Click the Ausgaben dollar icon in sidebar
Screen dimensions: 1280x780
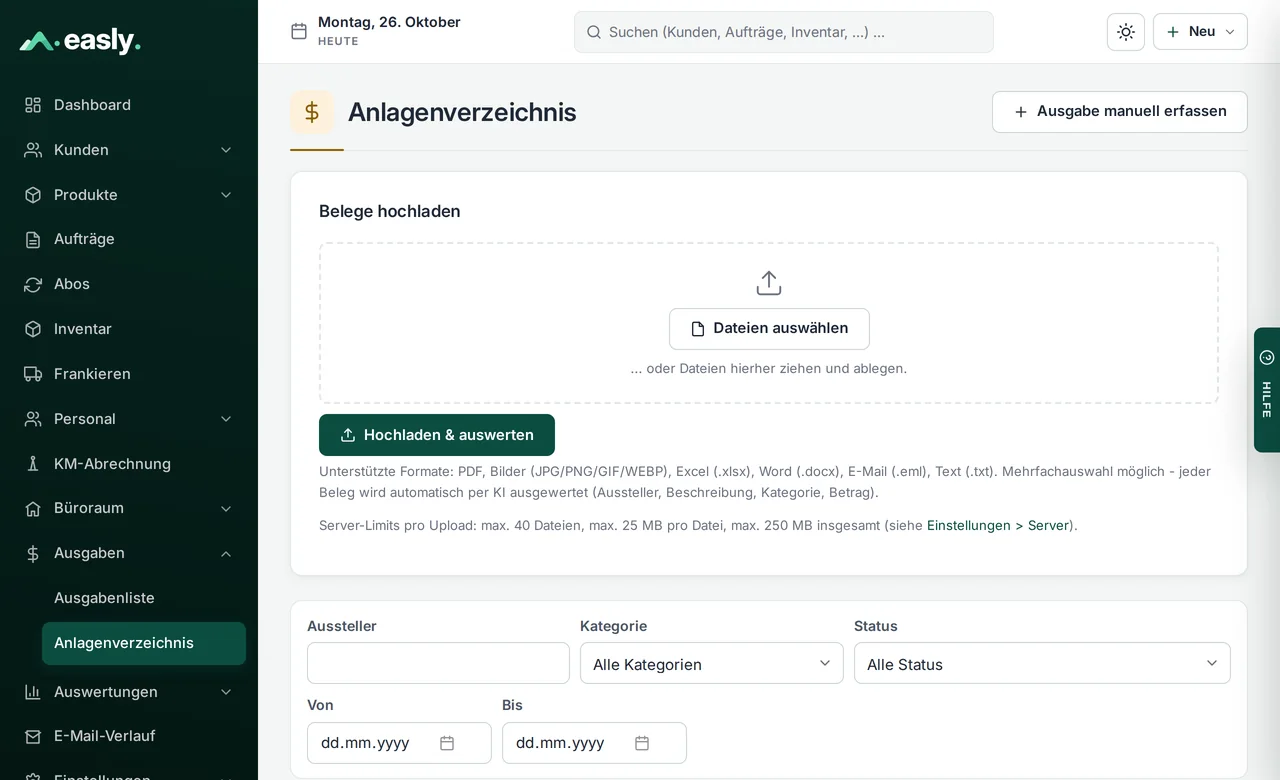(33, 553)
